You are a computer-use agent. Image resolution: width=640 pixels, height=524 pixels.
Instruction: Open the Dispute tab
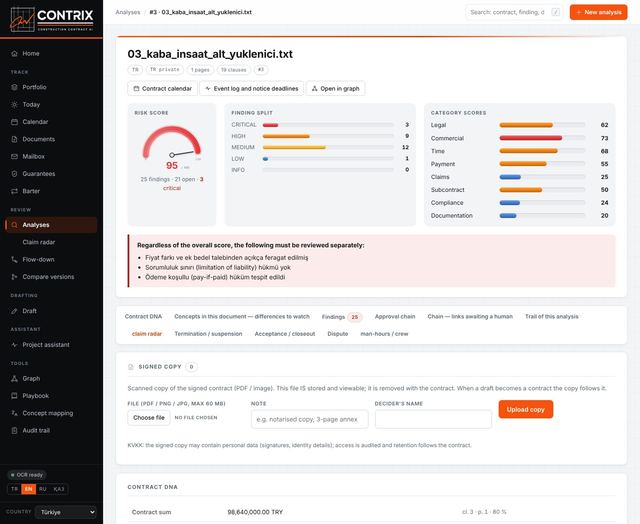coord(338,334)
